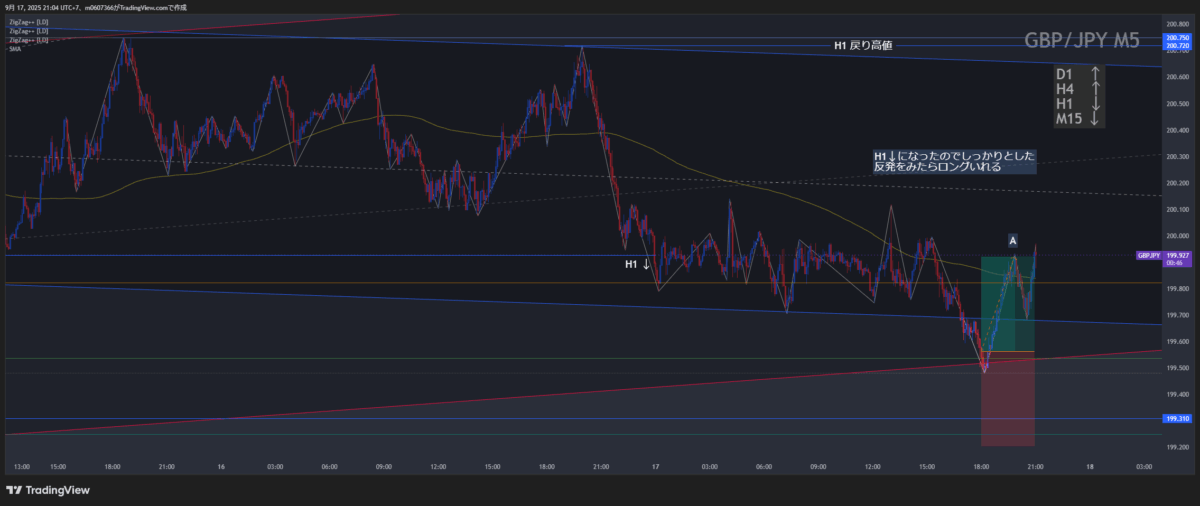Select the 'A' marker label

[x=1013, y=241]
